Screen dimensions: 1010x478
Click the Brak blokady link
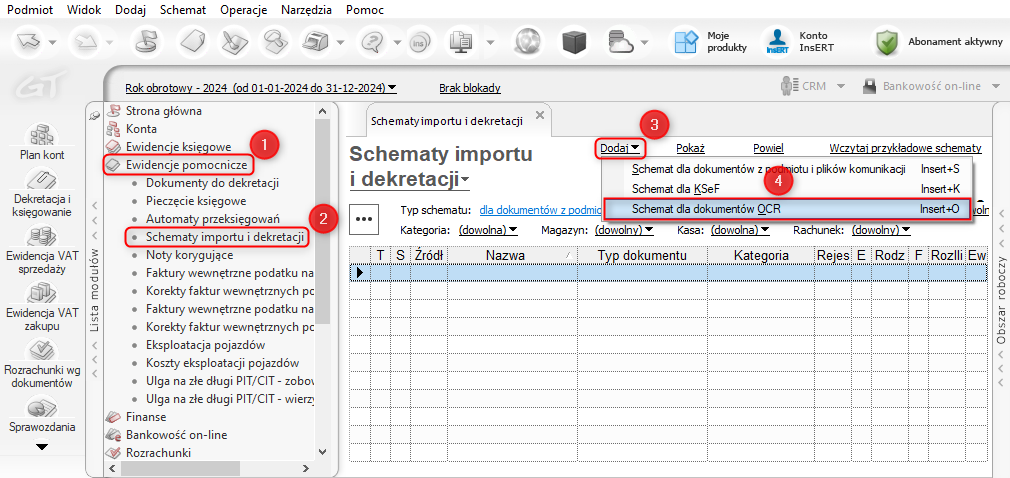coord(470,88)
